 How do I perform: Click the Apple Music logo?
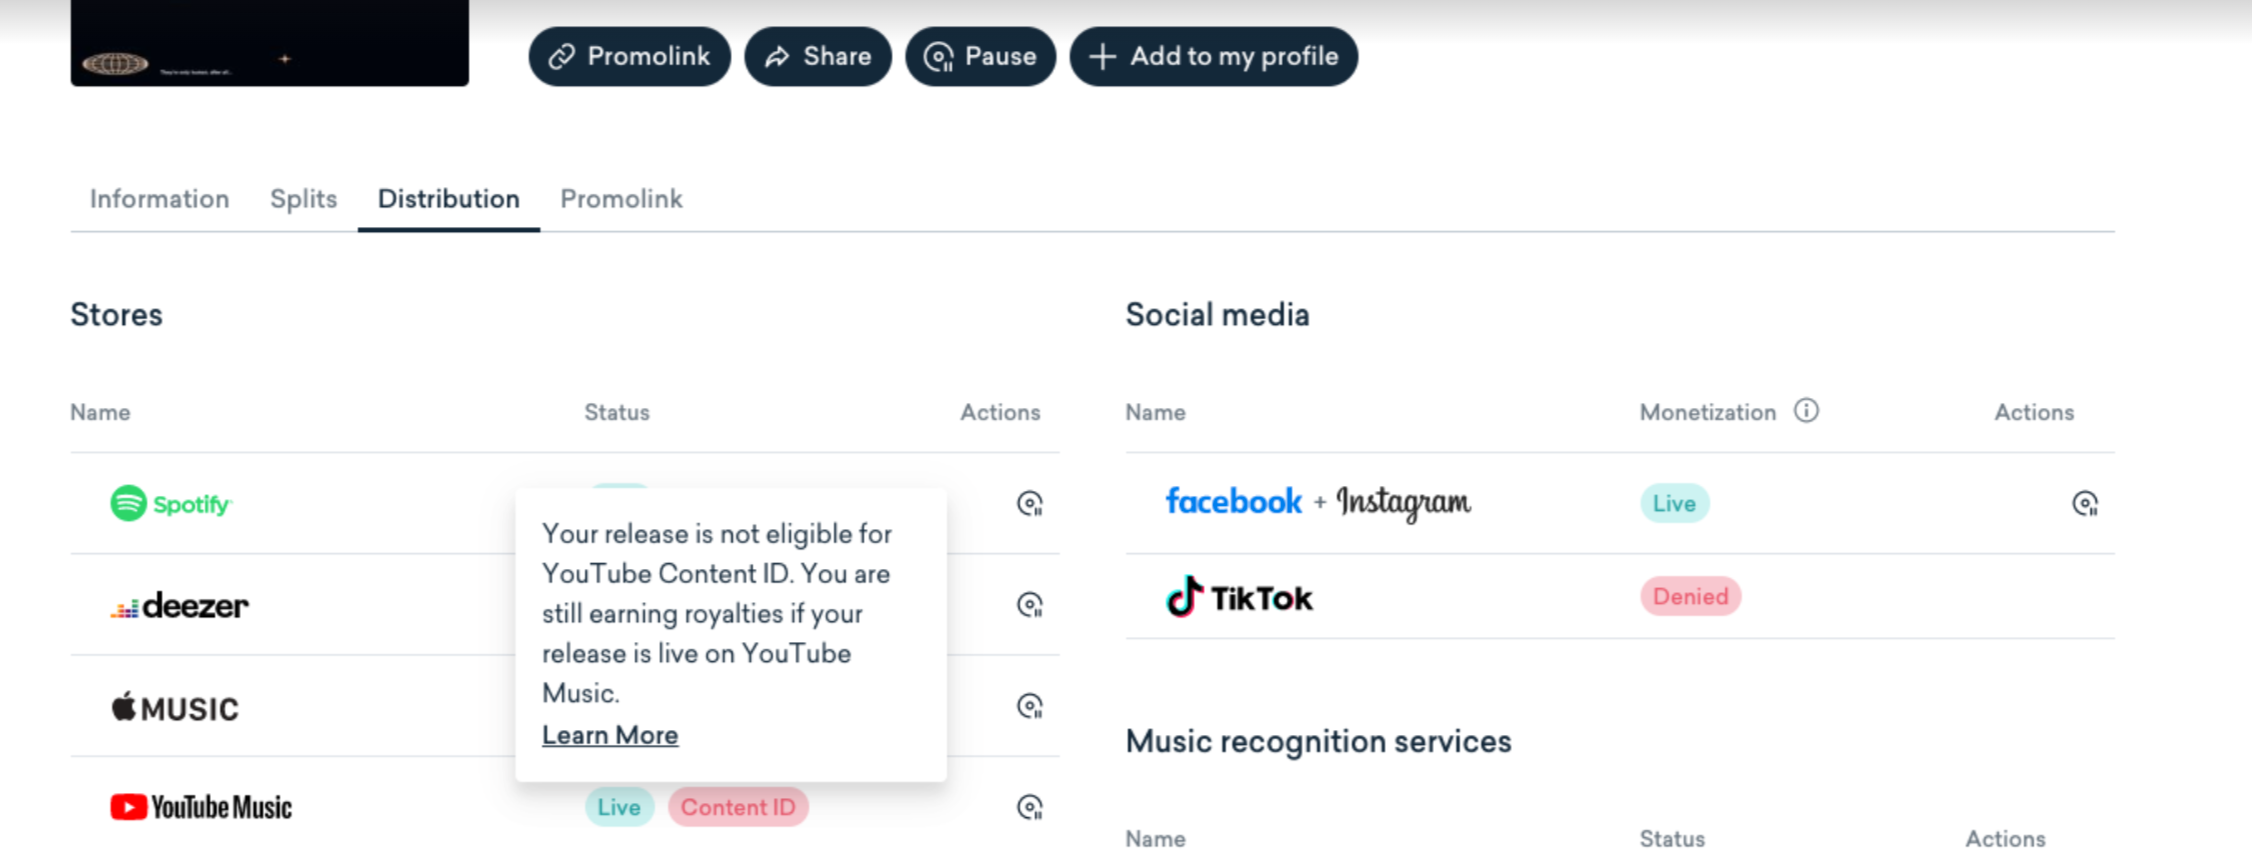click(x=175, y=707)
